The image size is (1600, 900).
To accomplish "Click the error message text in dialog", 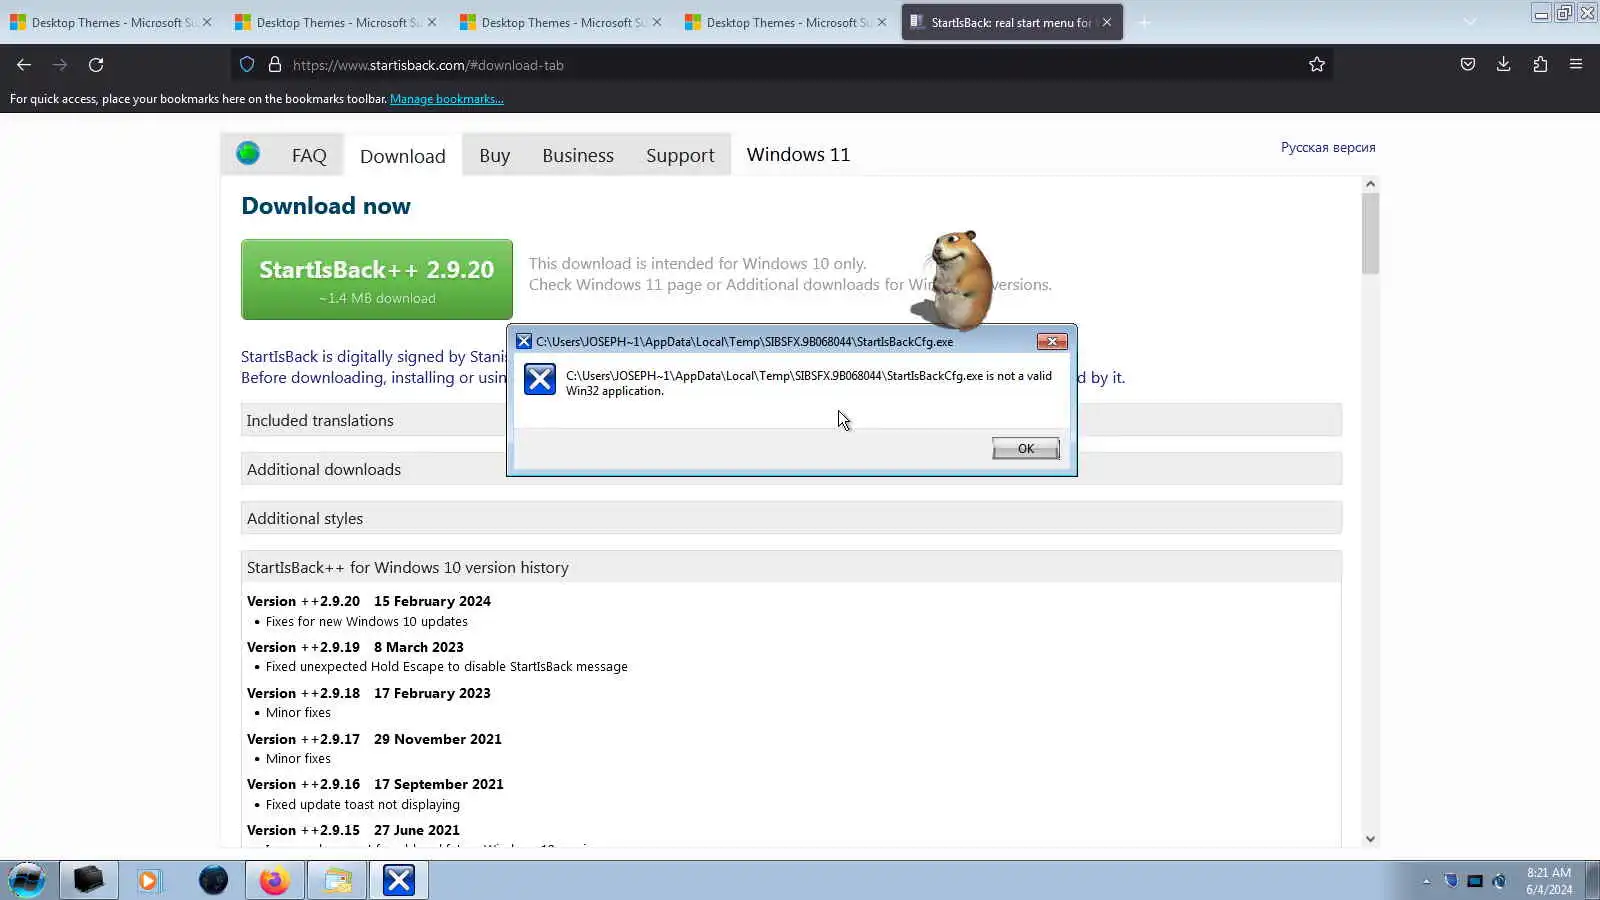I will pos(808,383).
